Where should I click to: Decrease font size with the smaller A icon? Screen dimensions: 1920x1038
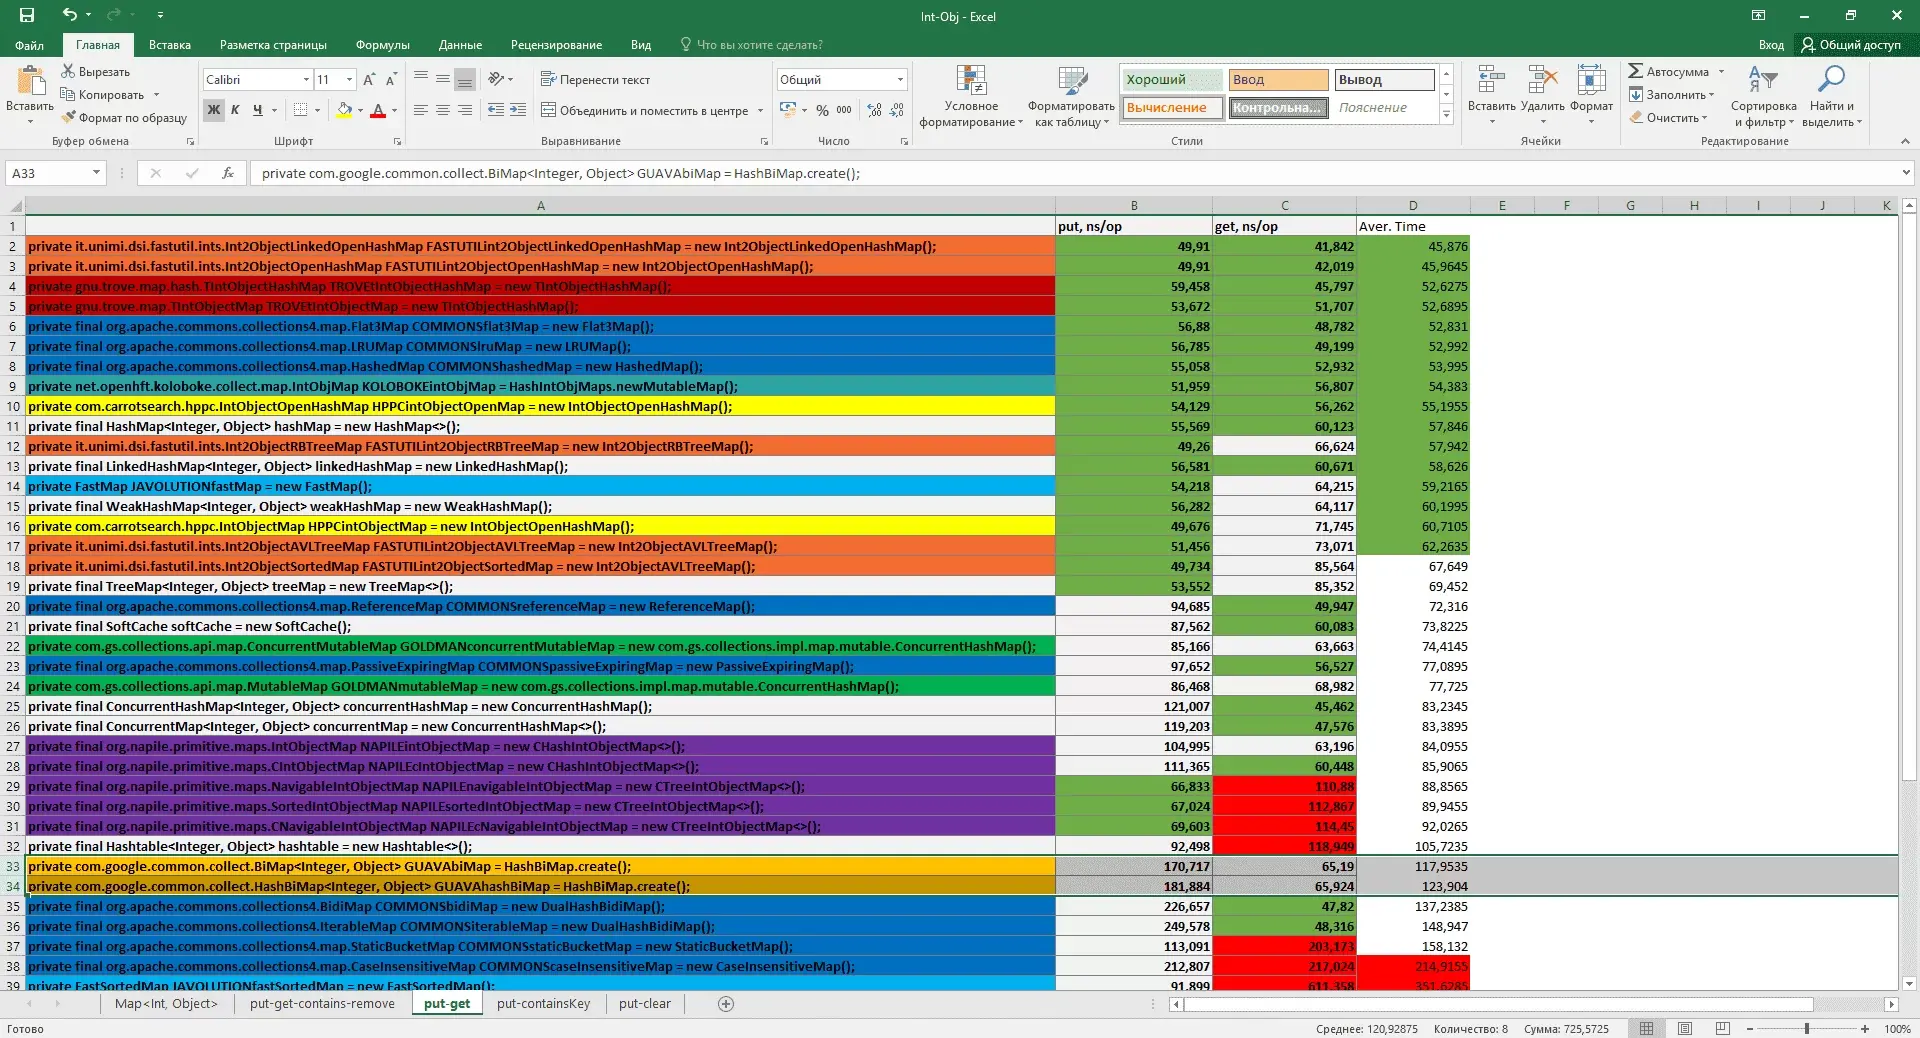pyautogui.click(x=391, y=79)
